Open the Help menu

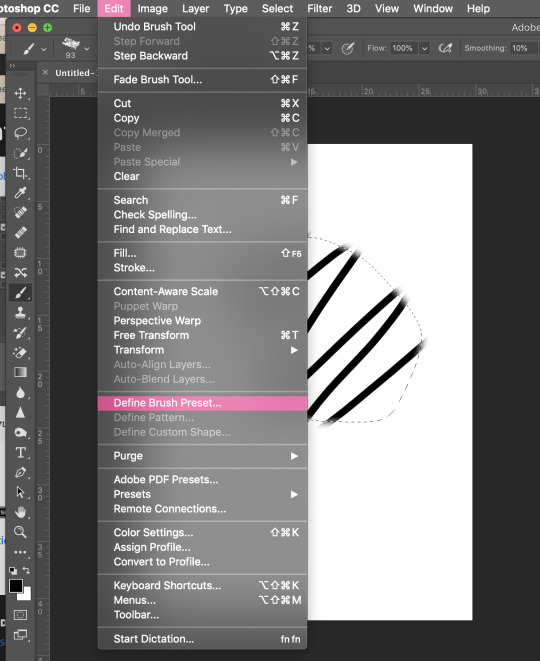pos(478,8)
